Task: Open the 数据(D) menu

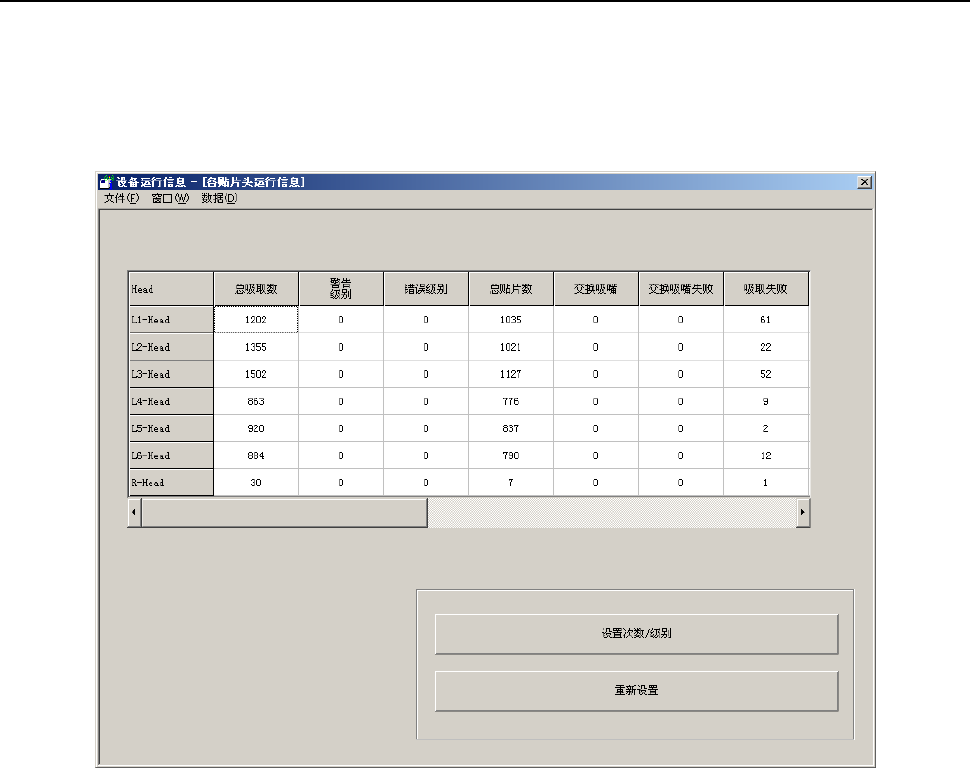Action: coord(219,198)
